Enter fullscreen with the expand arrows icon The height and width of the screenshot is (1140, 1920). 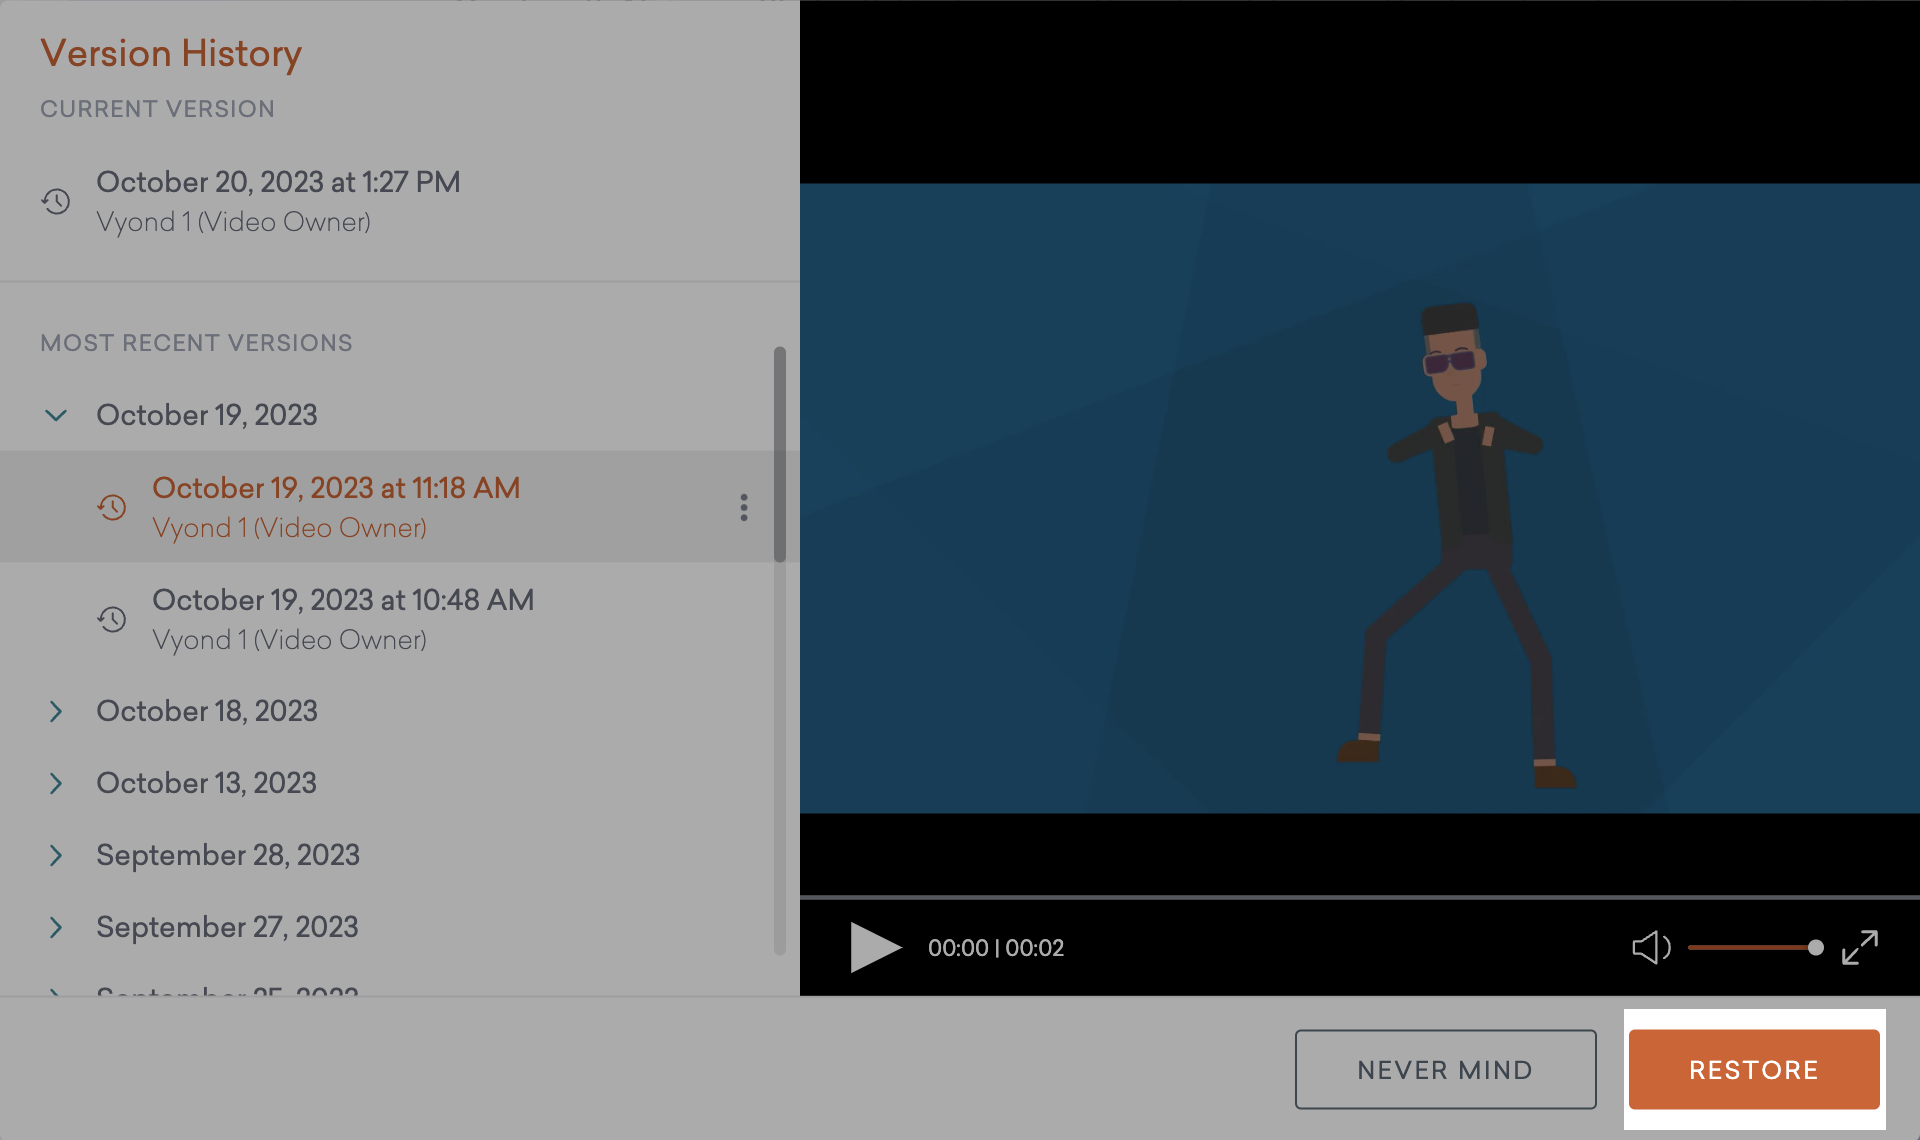pyautogui.click(x=1860, y=947)
